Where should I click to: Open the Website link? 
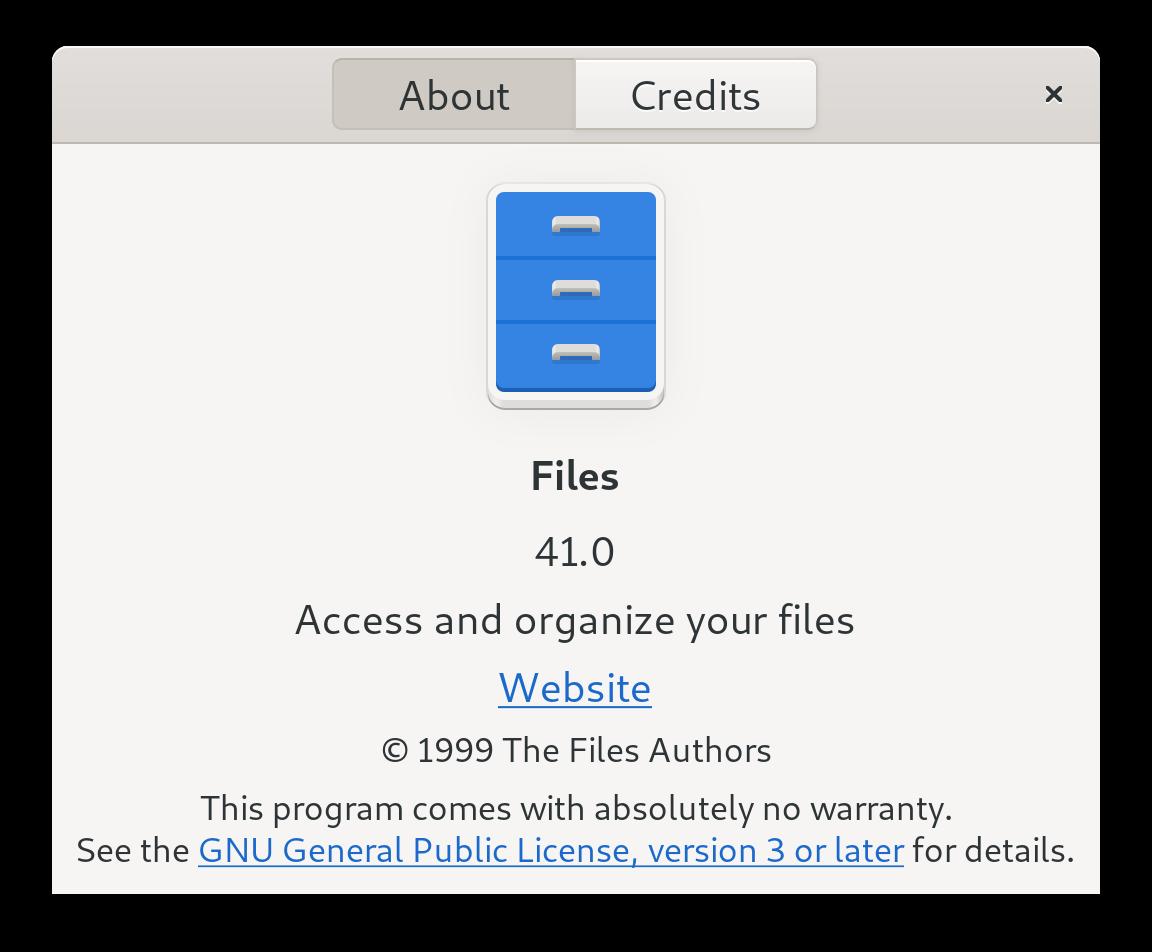(x=575, y=688)
